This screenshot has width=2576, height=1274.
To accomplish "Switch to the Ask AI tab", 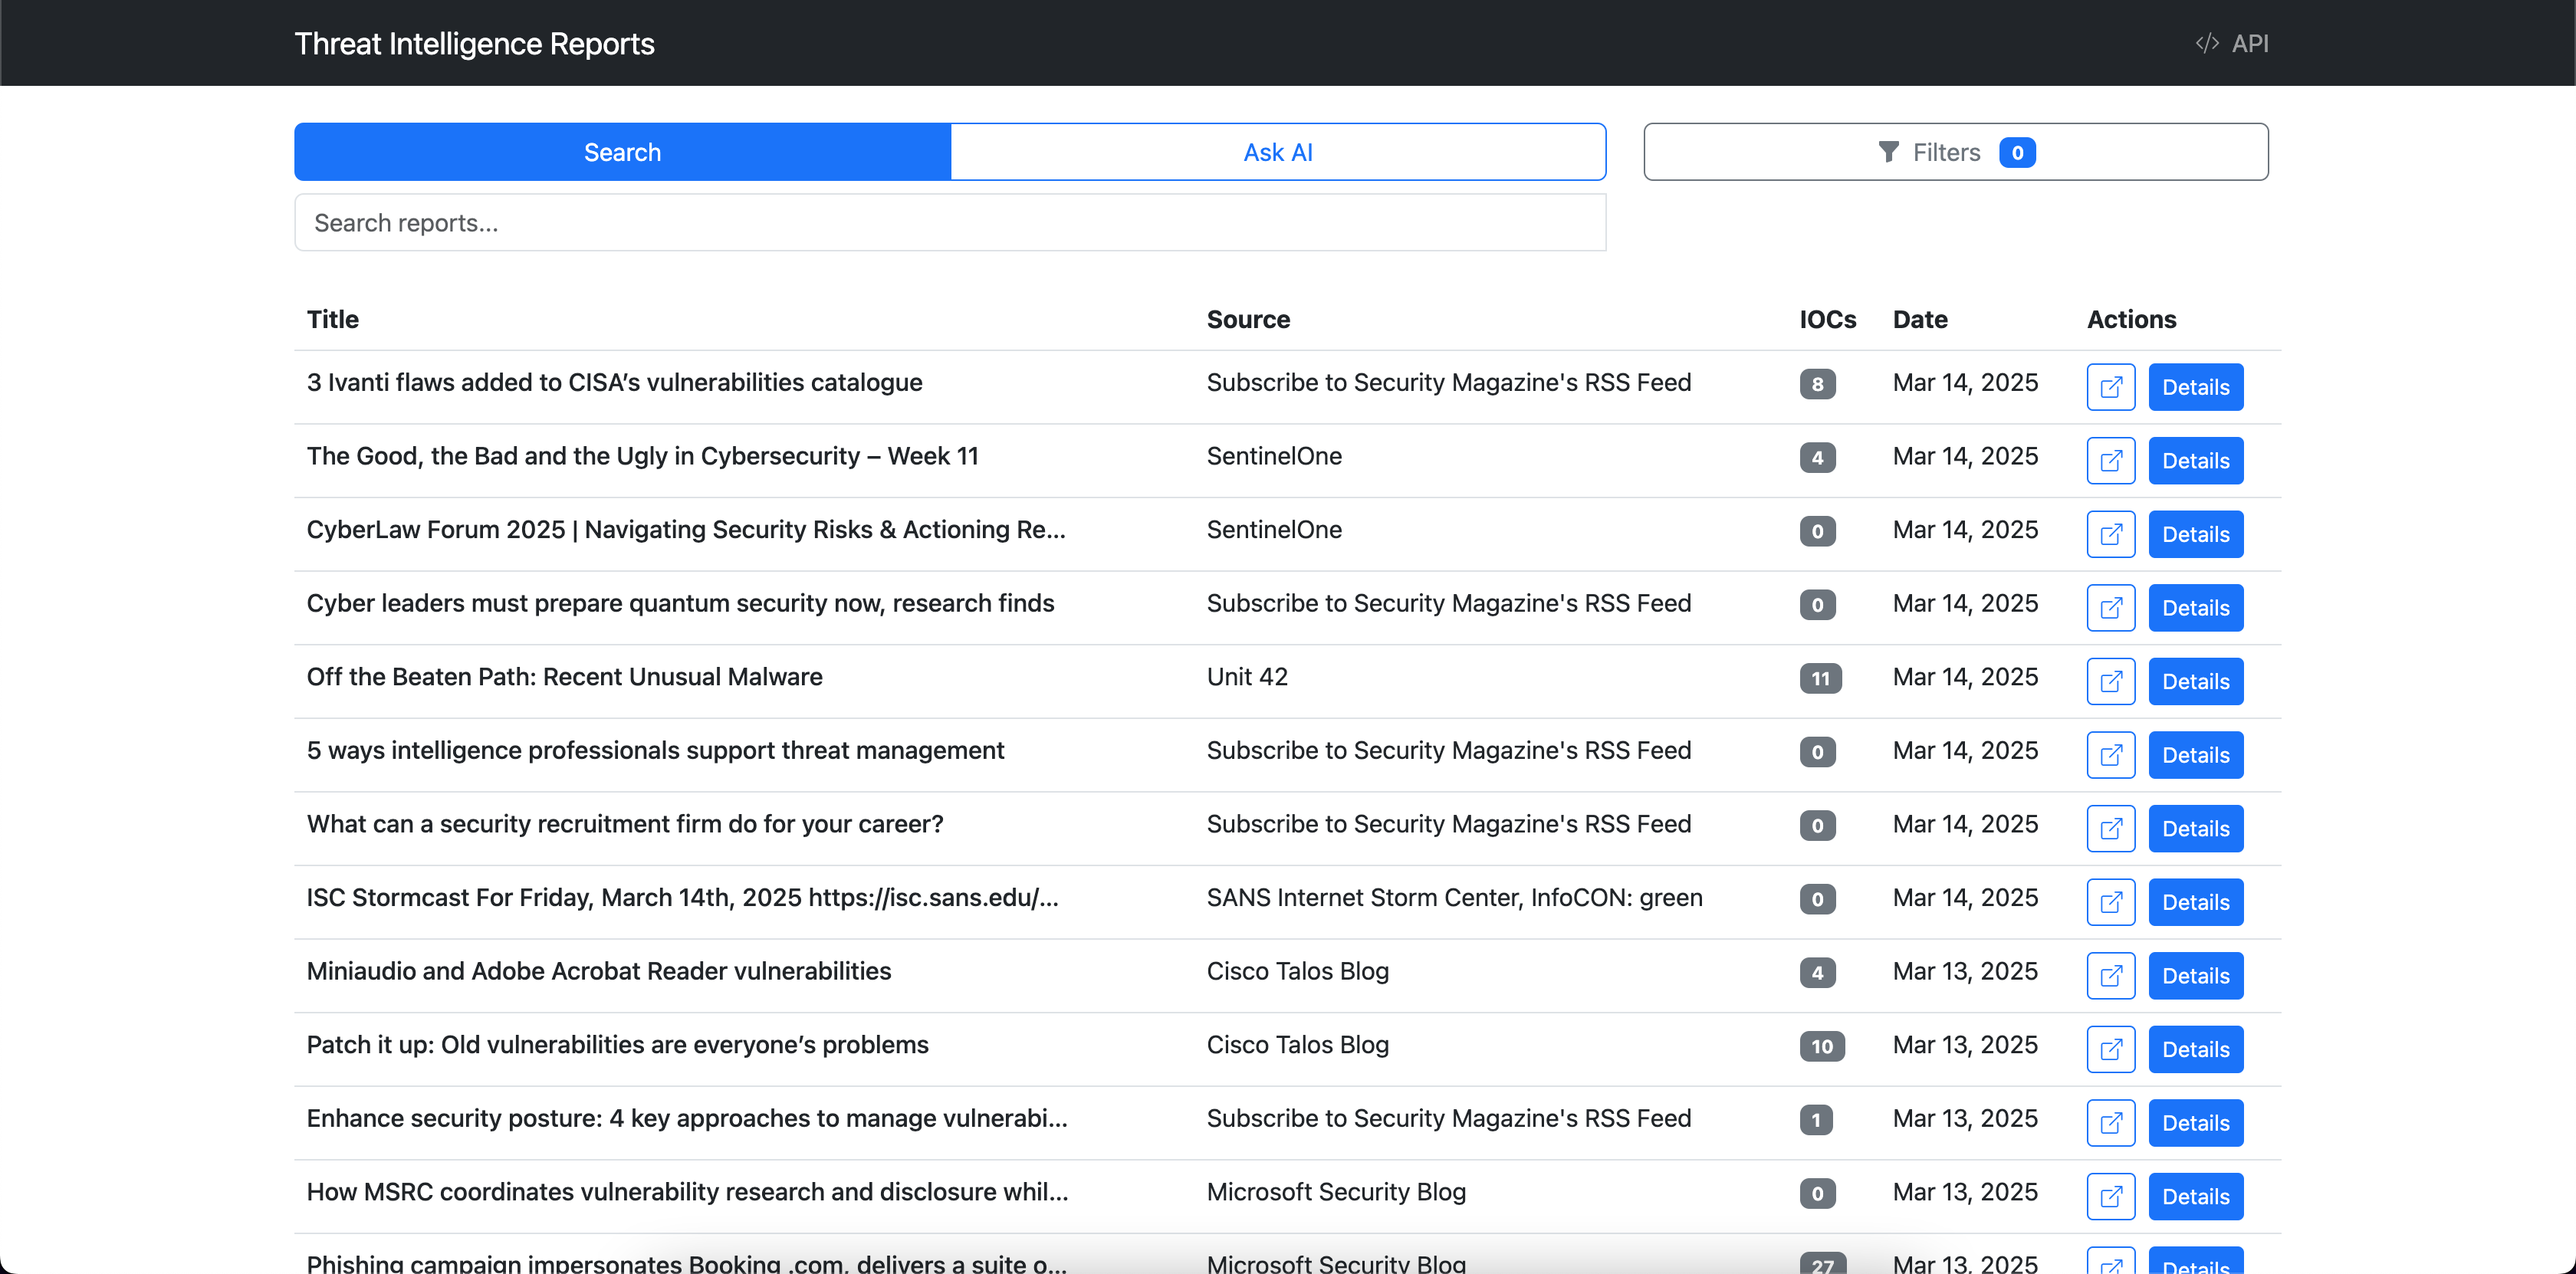I will pos(1277,152).
